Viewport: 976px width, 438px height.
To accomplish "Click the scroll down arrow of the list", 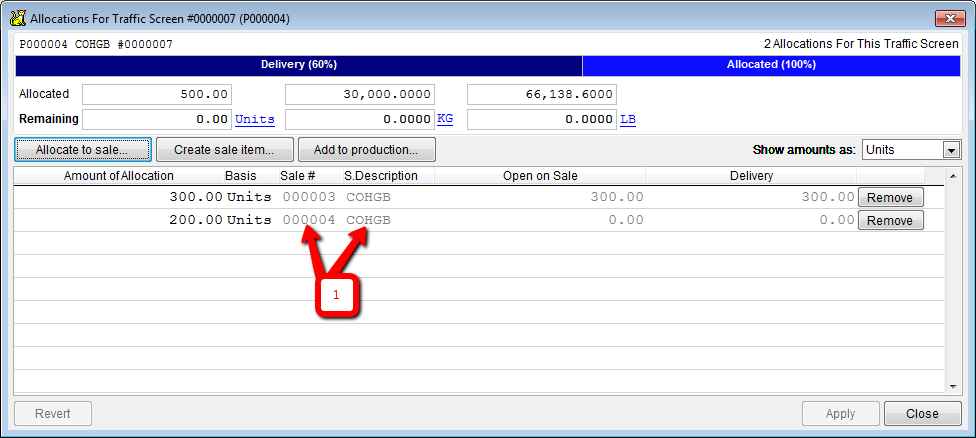I will [x=952, y=387].
